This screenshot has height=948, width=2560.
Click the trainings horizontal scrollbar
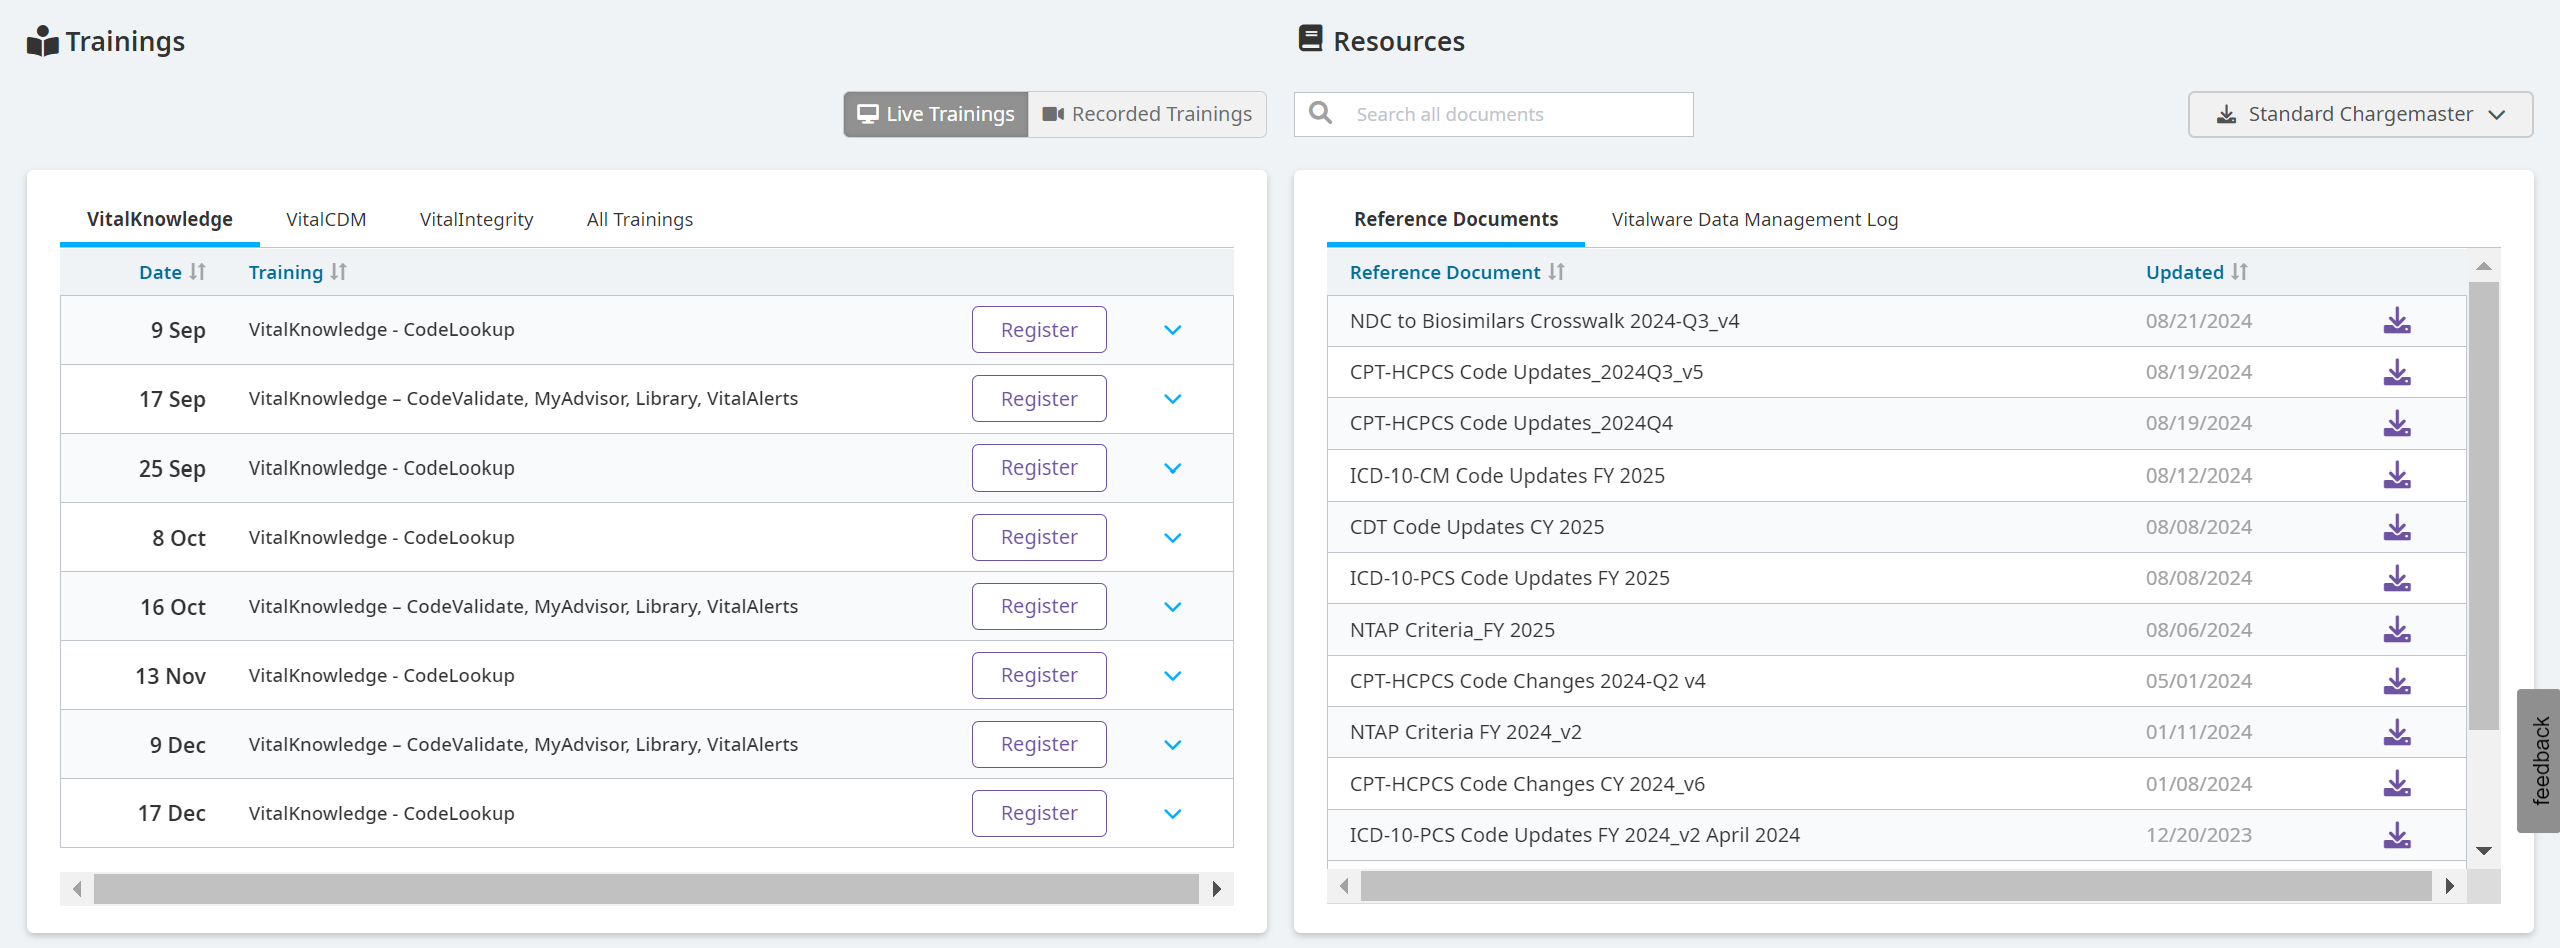(x=646, y=888)
